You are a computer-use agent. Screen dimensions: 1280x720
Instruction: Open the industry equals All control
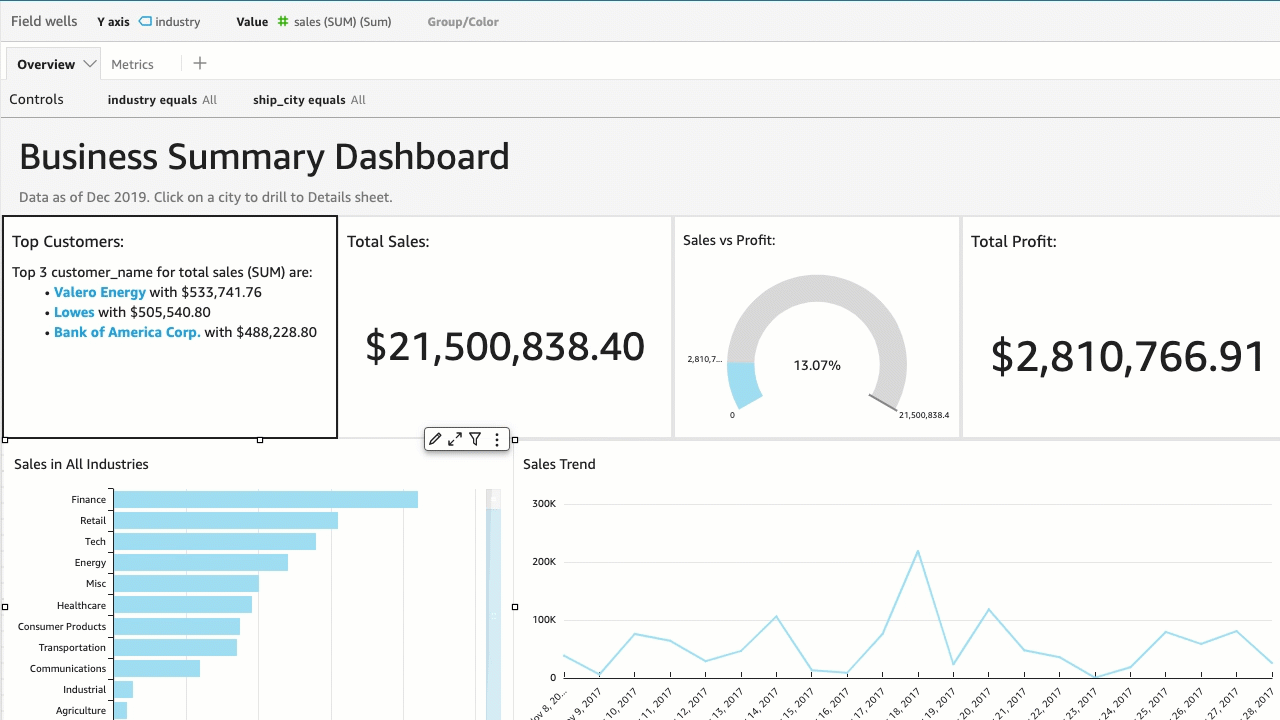coord(162,100)
